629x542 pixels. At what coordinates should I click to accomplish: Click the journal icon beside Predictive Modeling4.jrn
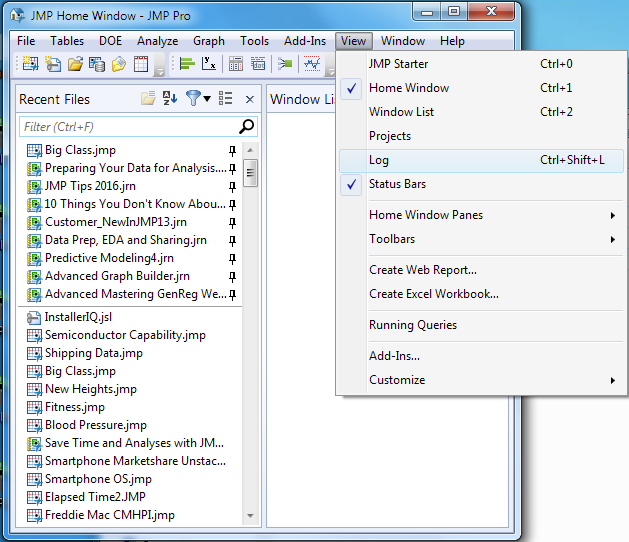(34, 259)
